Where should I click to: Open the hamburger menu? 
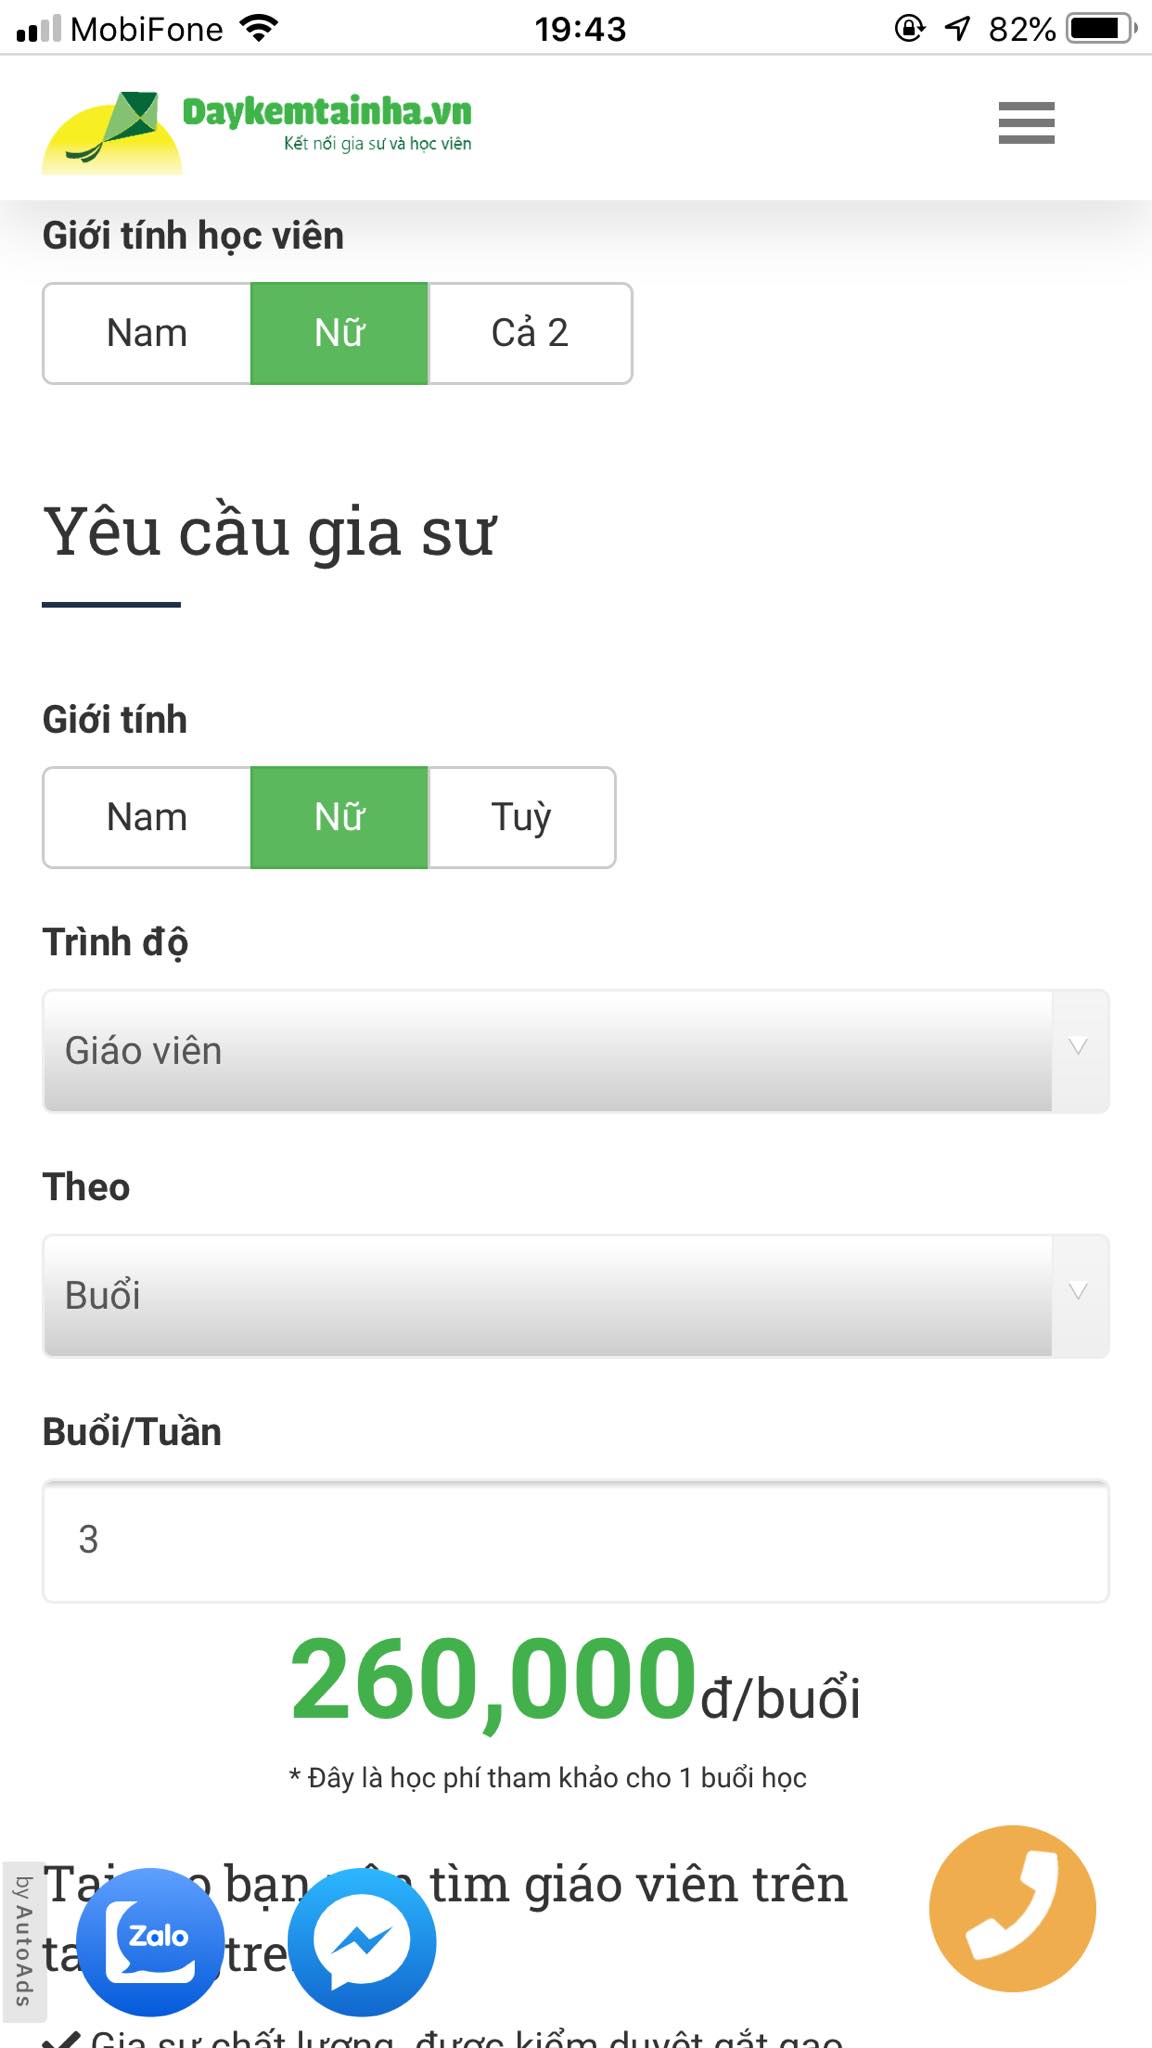[x=1026, y=123]
